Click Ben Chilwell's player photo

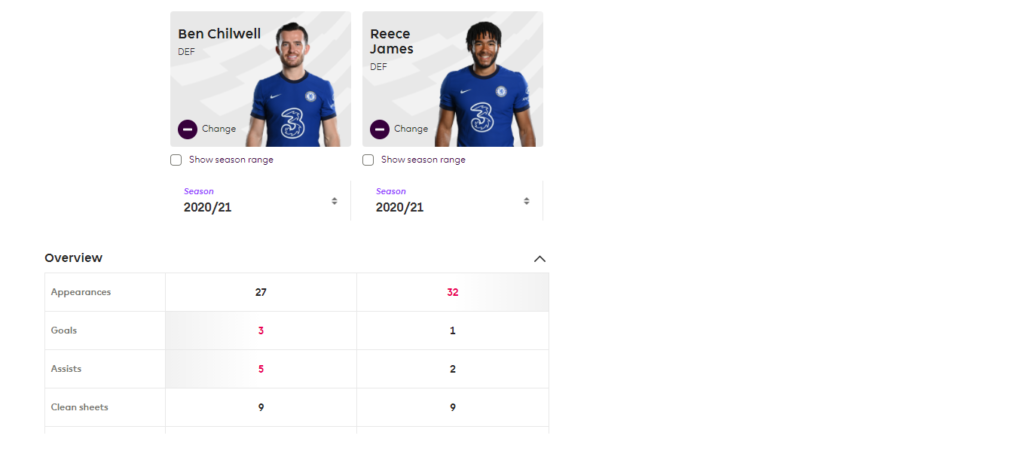point(294,85)
